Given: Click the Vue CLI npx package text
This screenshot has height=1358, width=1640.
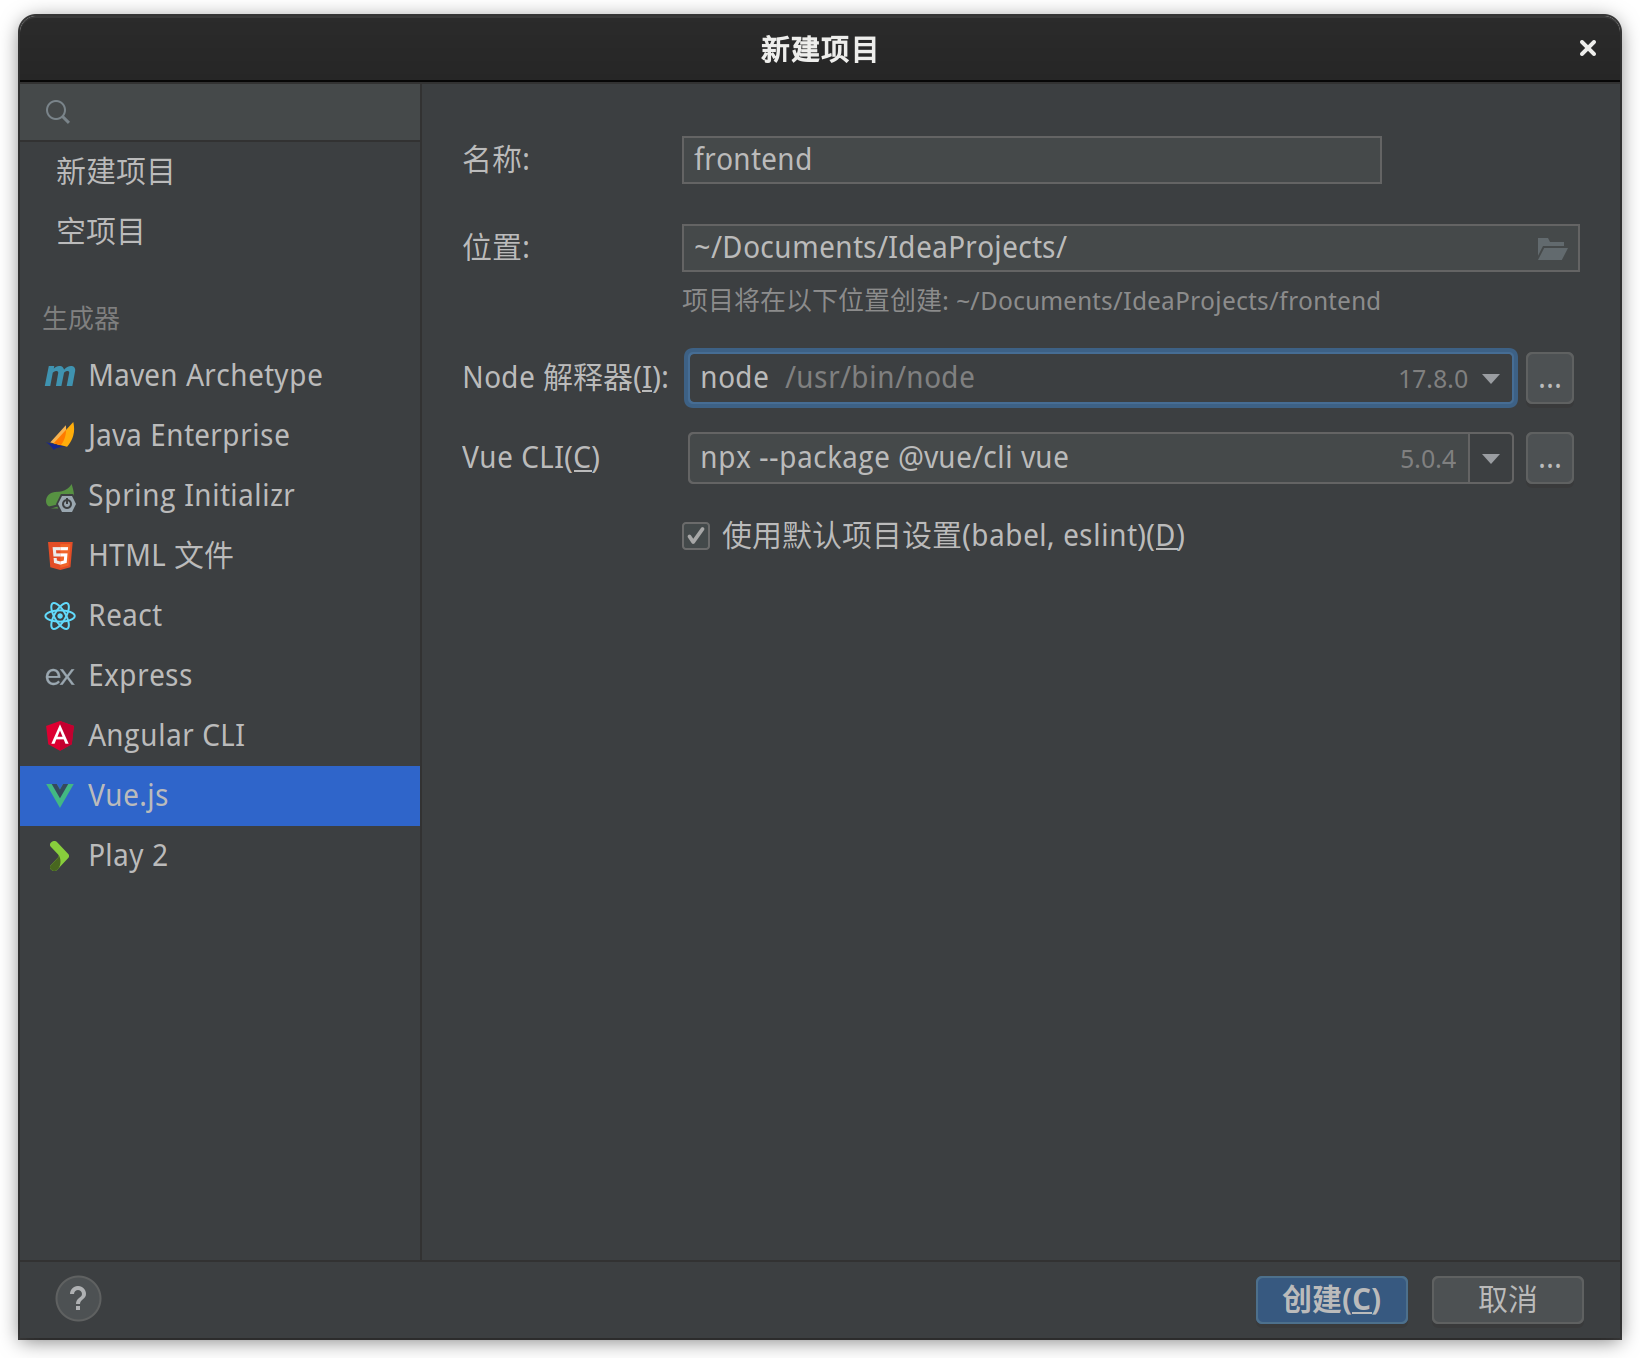Looking at the screenshot, I should click(884, 458).
